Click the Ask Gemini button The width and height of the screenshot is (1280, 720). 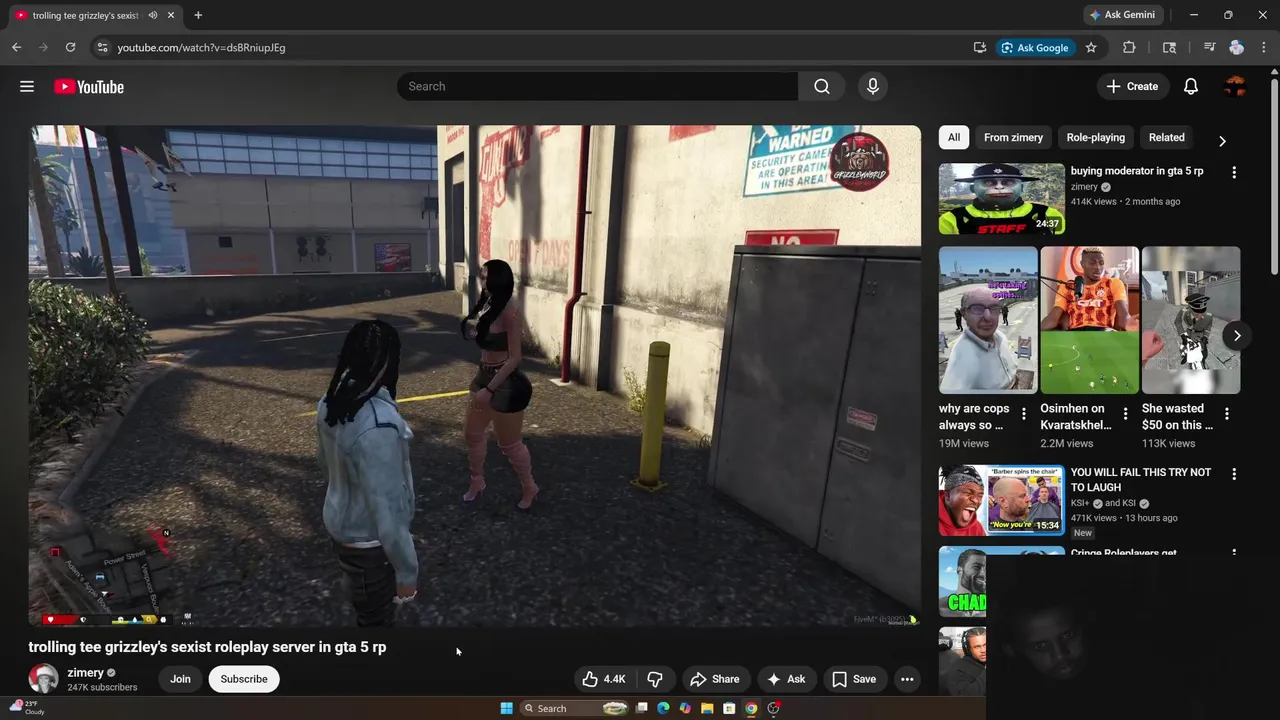[x=1123, y=15]
